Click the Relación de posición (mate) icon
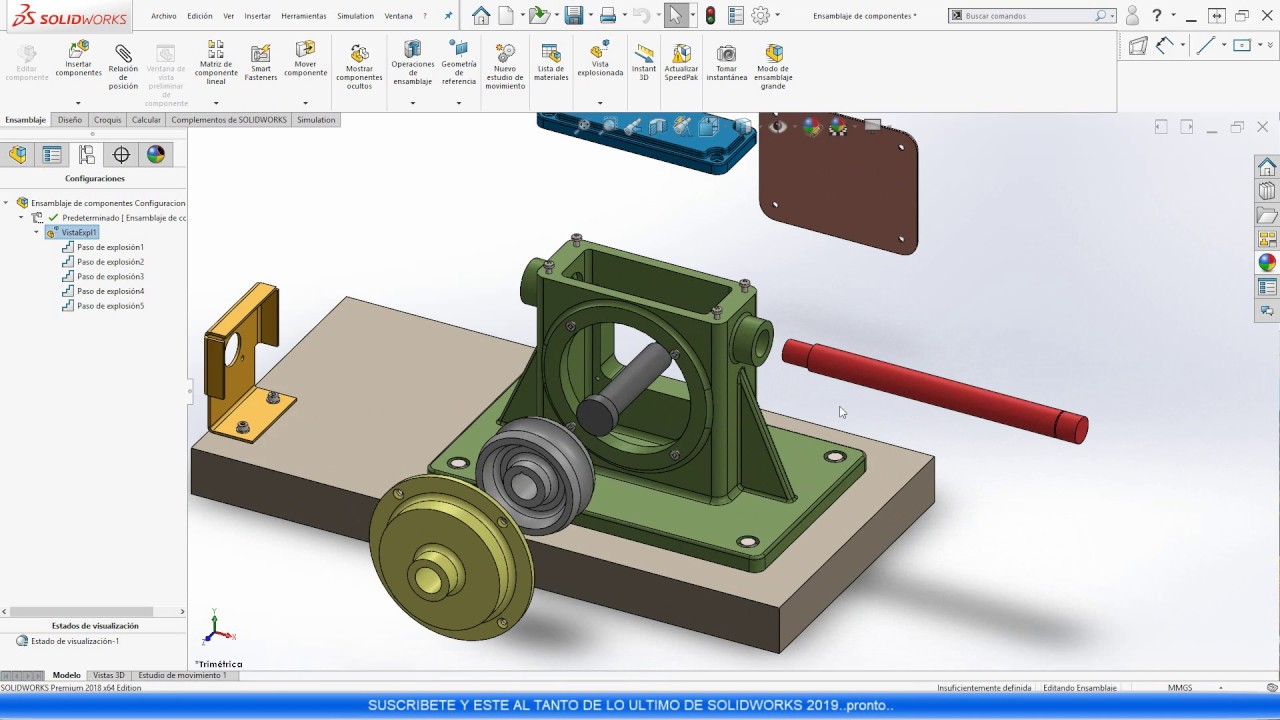This screenshot has width=1280, height=720. coord(122,62)
